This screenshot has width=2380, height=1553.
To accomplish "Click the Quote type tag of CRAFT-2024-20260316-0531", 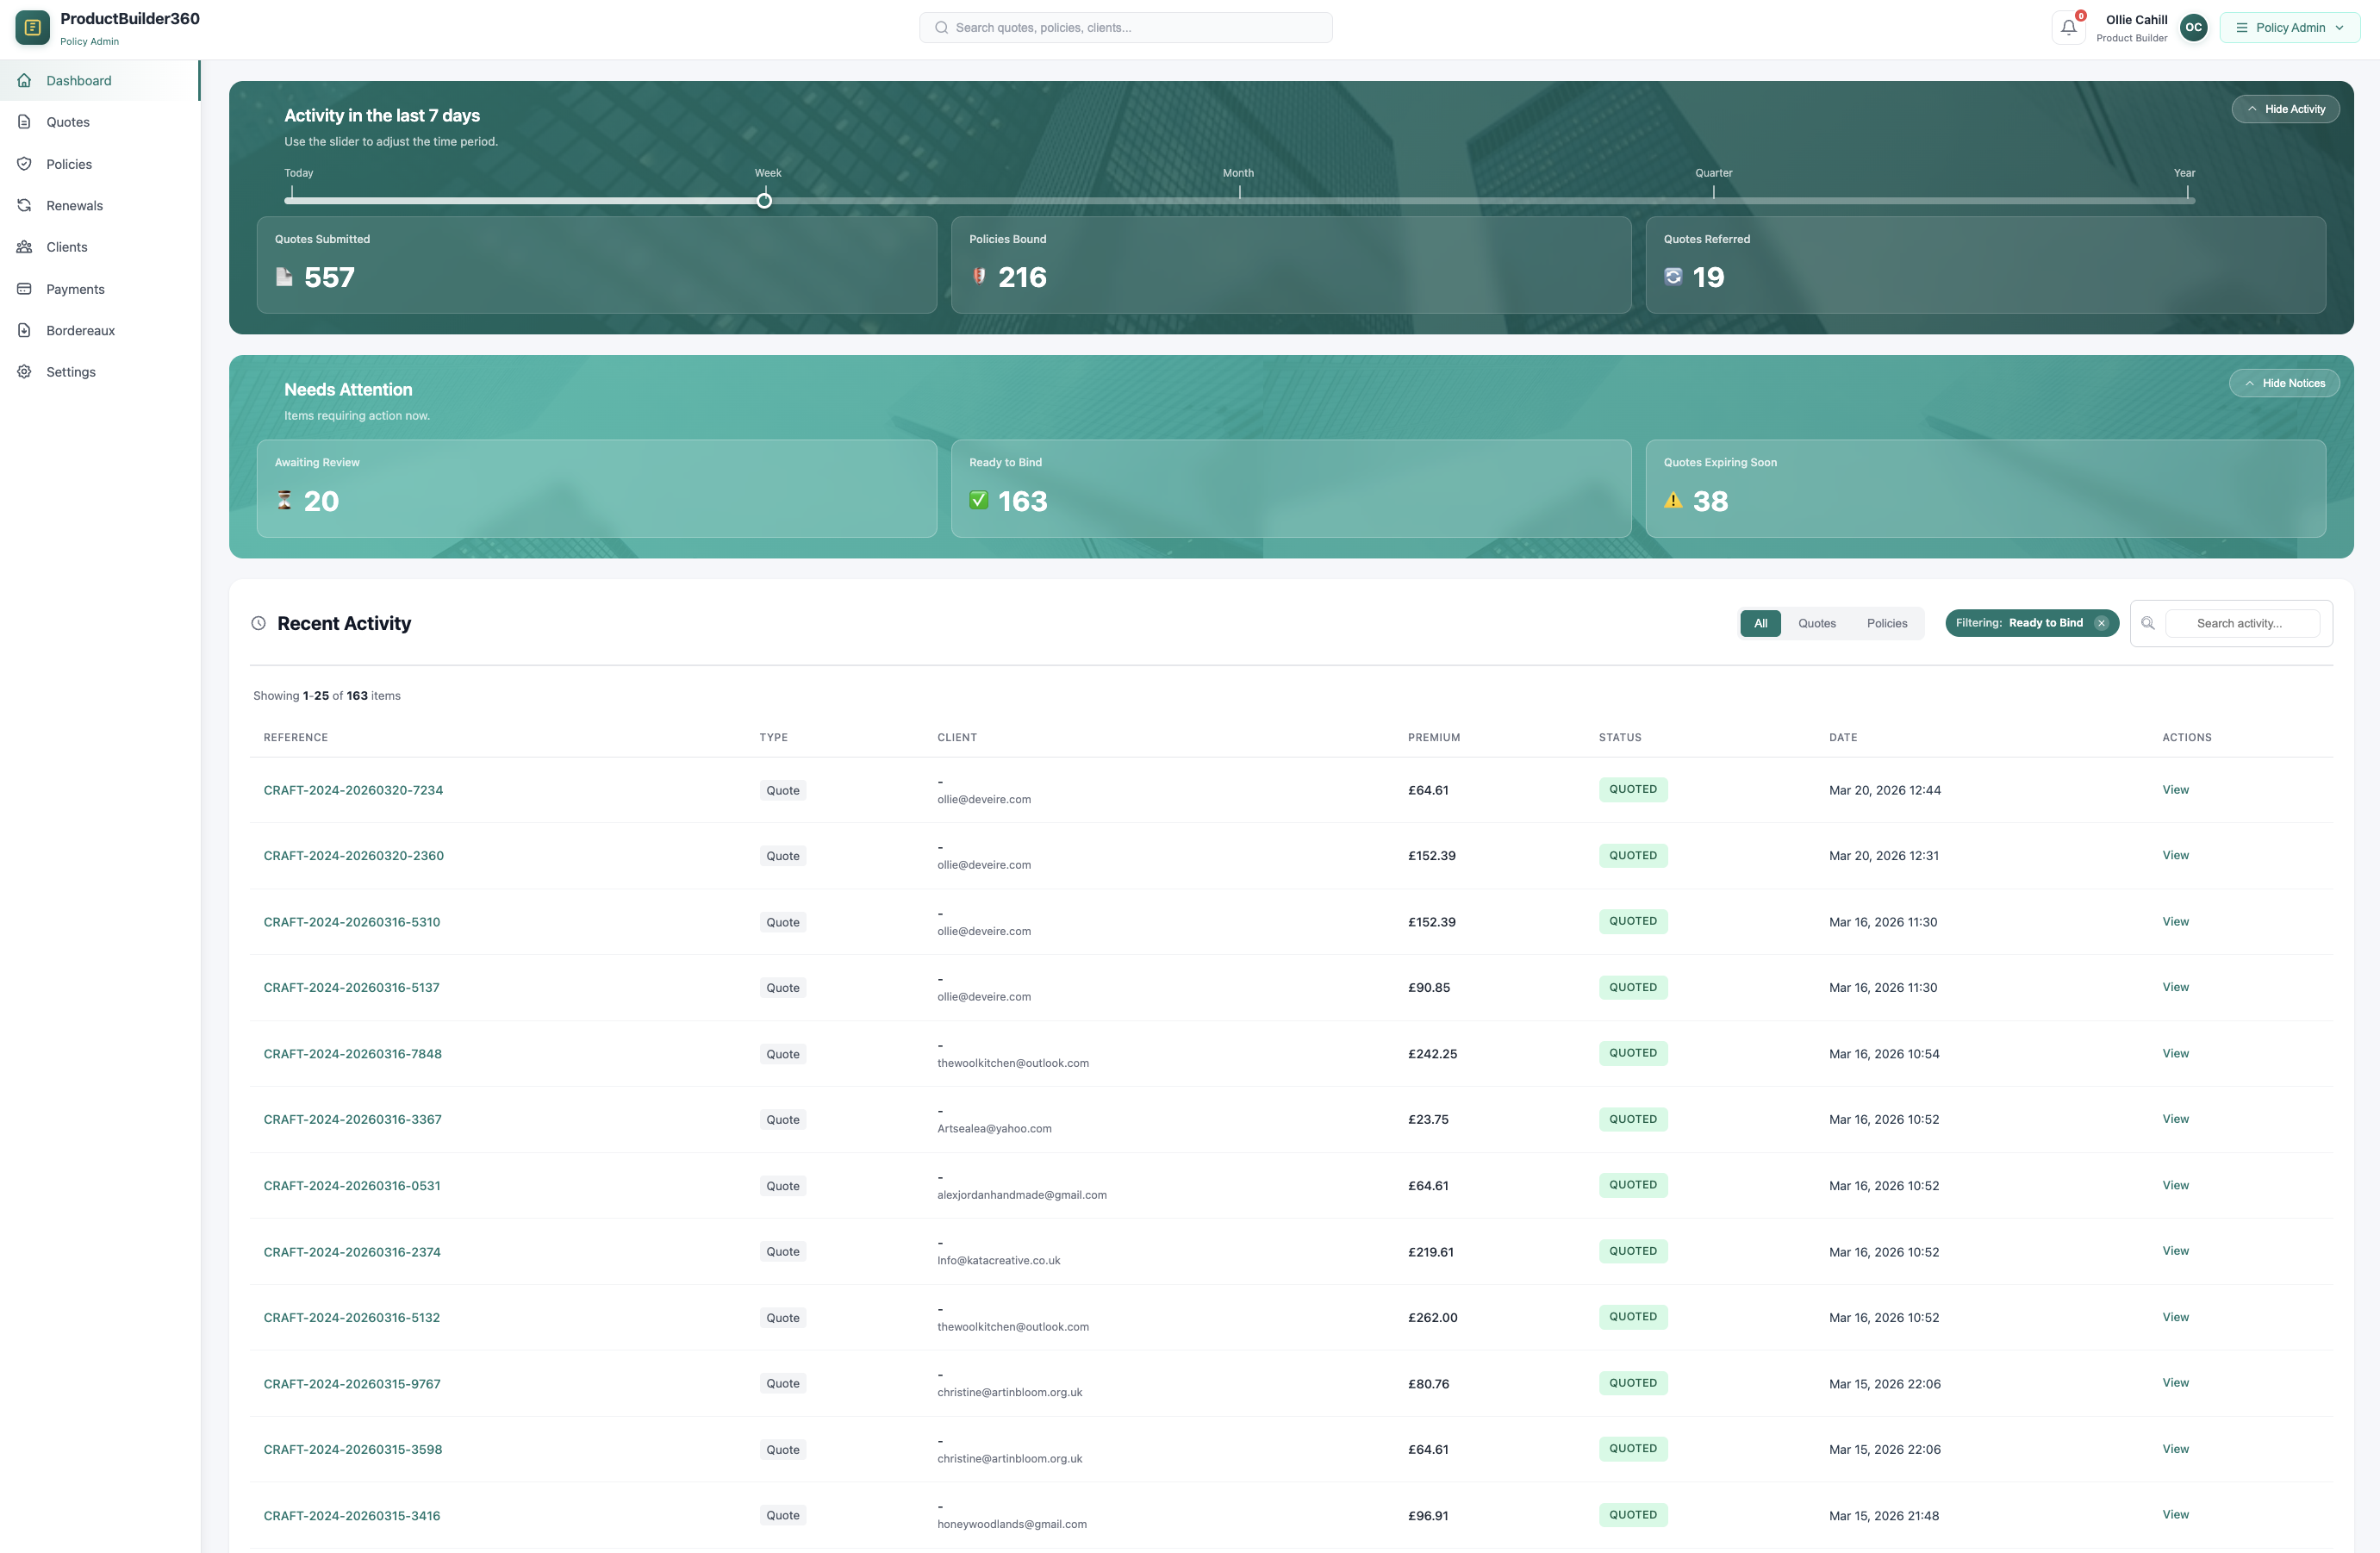I will pyautogui.click(x=782, y=1186).
